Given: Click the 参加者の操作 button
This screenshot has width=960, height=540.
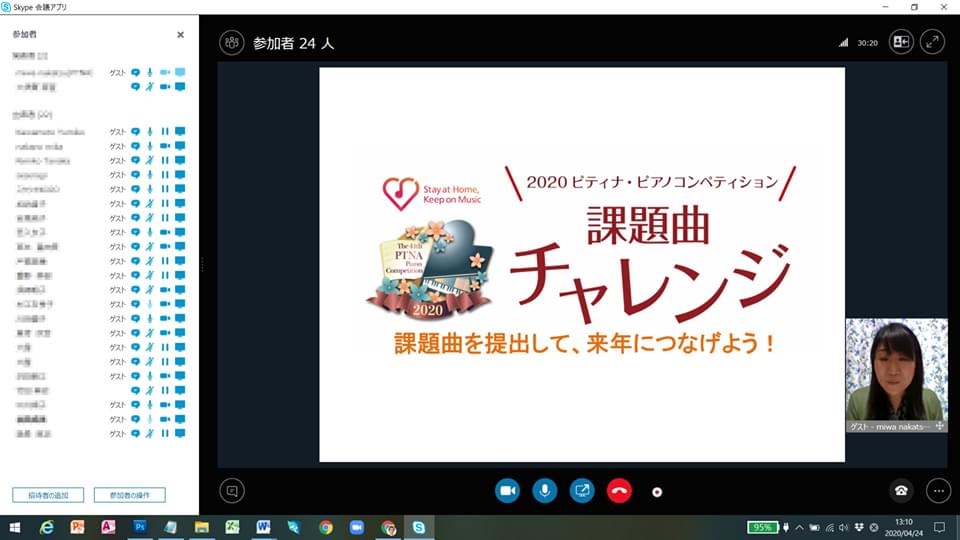Looking at the screenshot, I should point(130,495).
